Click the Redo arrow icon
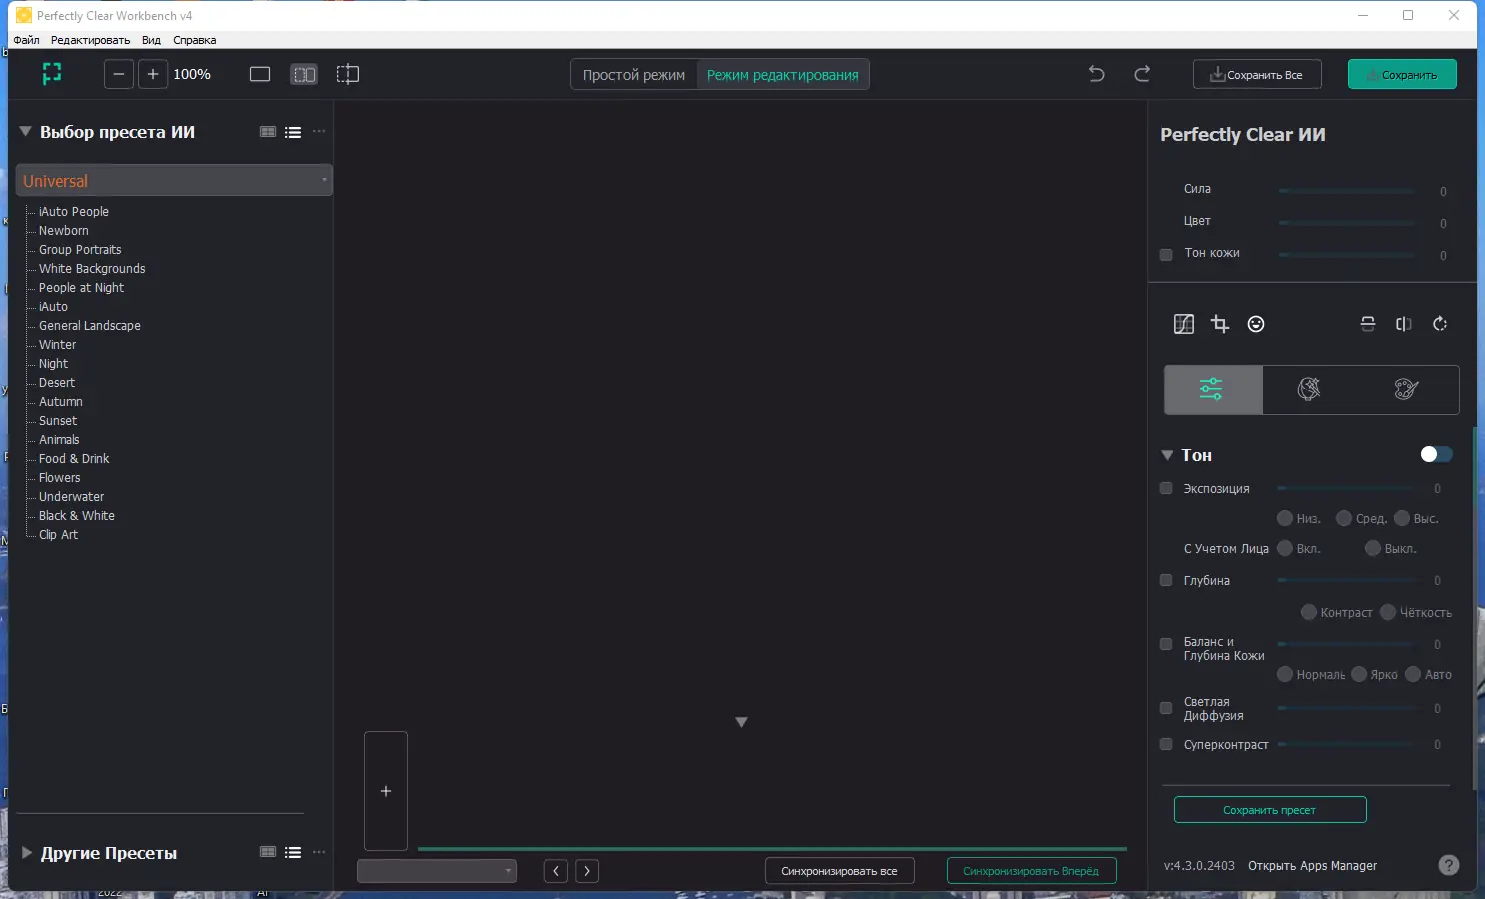This screenshot has height=899, width=1485. (1142, 74)
